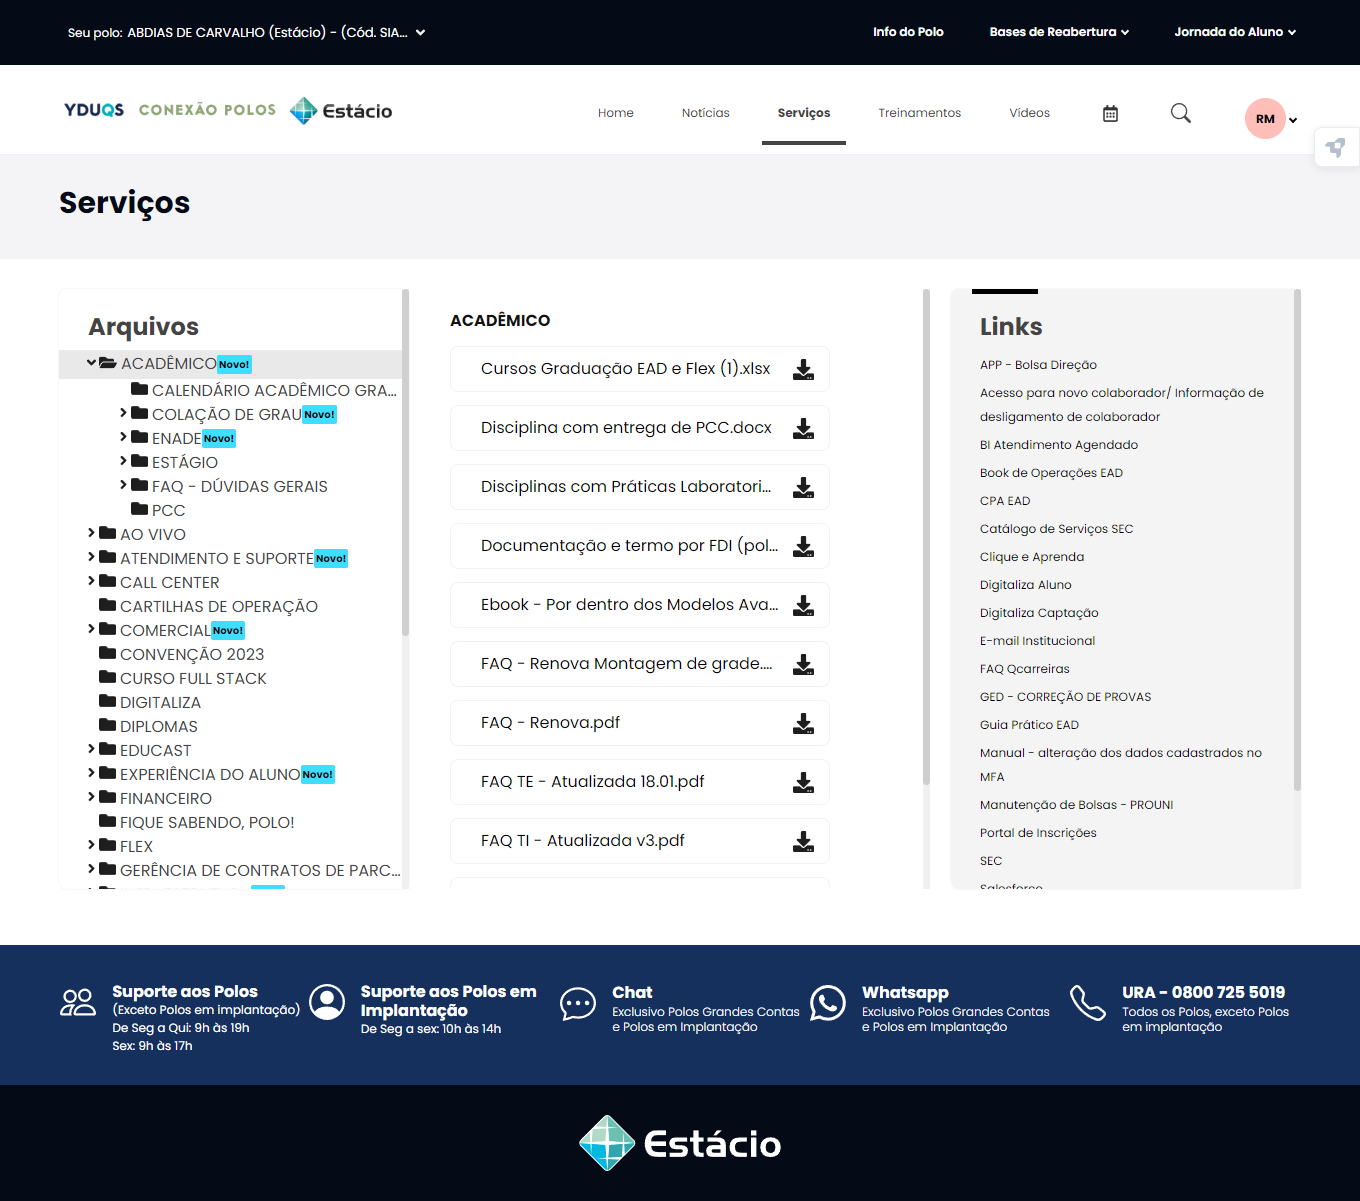Open APP - Bolsa Direção link
This screenshot has height=1201, width=1360.
[1038, 365]
